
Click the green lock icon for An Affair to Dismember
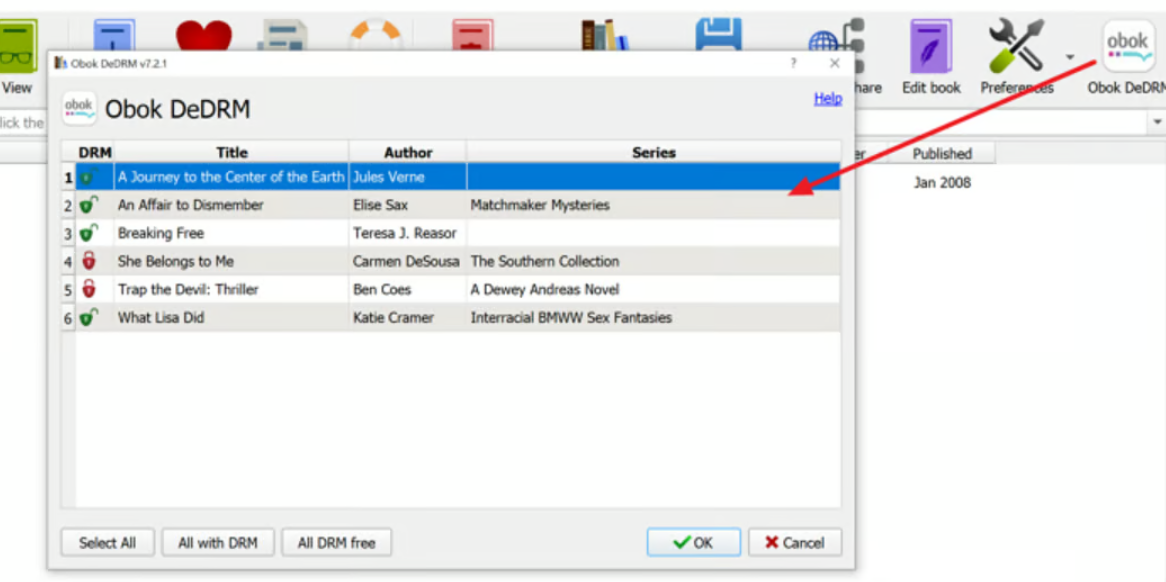click(x=89, y=204)
